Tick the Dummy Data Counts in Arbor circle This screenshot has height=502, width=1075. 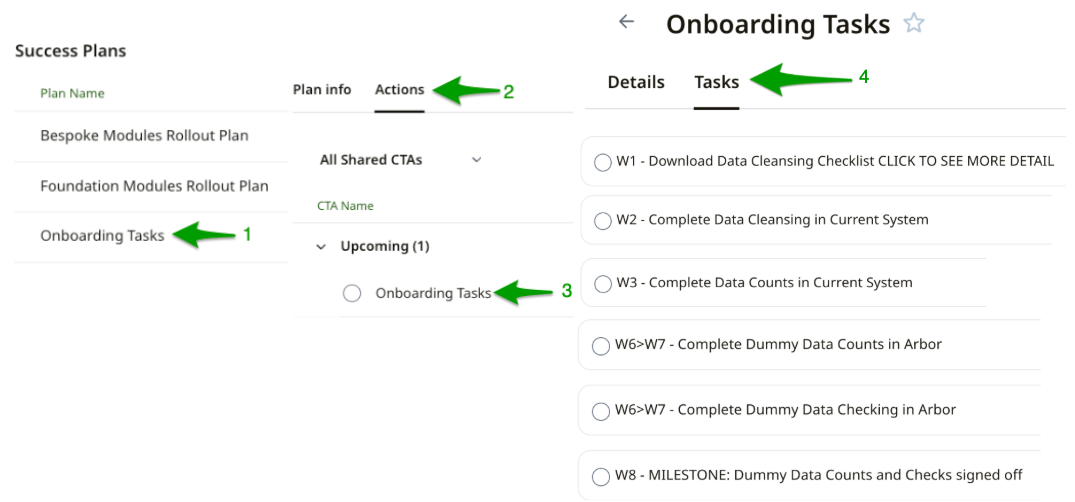click(601, 347)
